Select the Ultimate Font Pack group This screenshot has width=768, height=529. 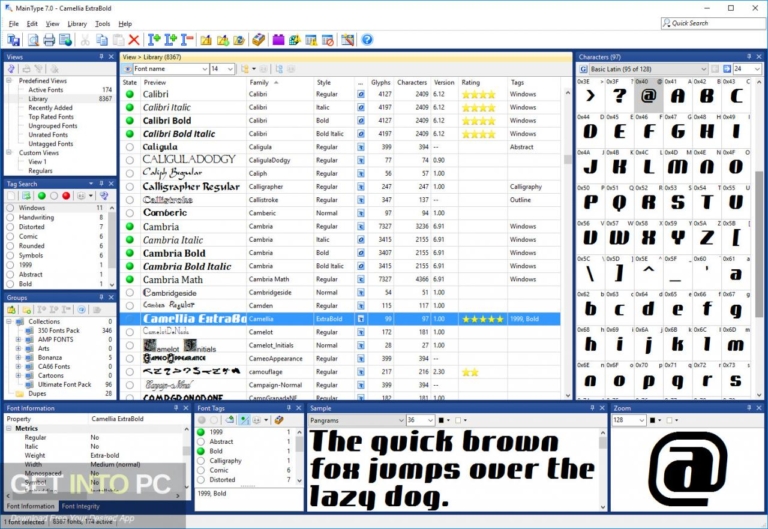click(x=65, y=385)
